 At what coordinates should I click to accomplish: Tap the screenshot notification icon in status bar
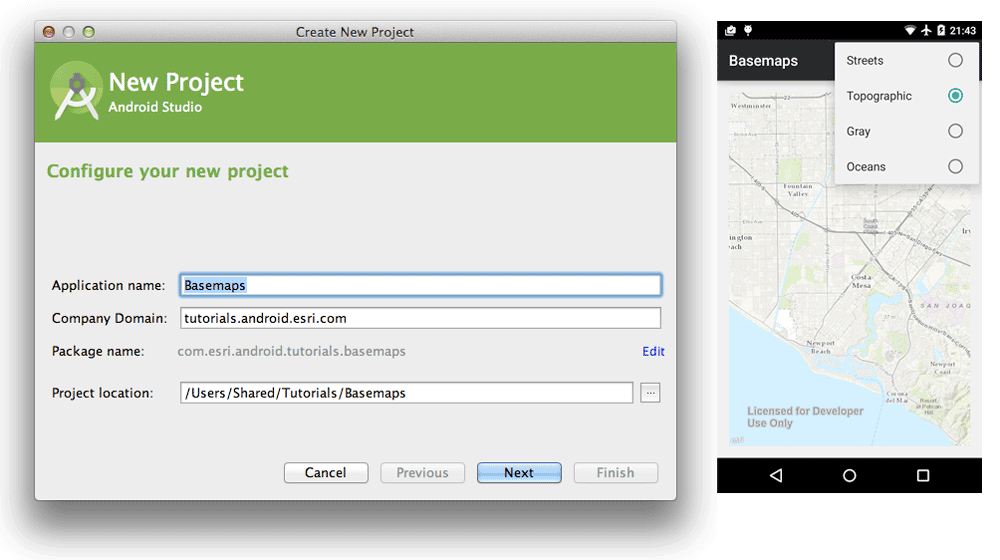click(731, 30)
